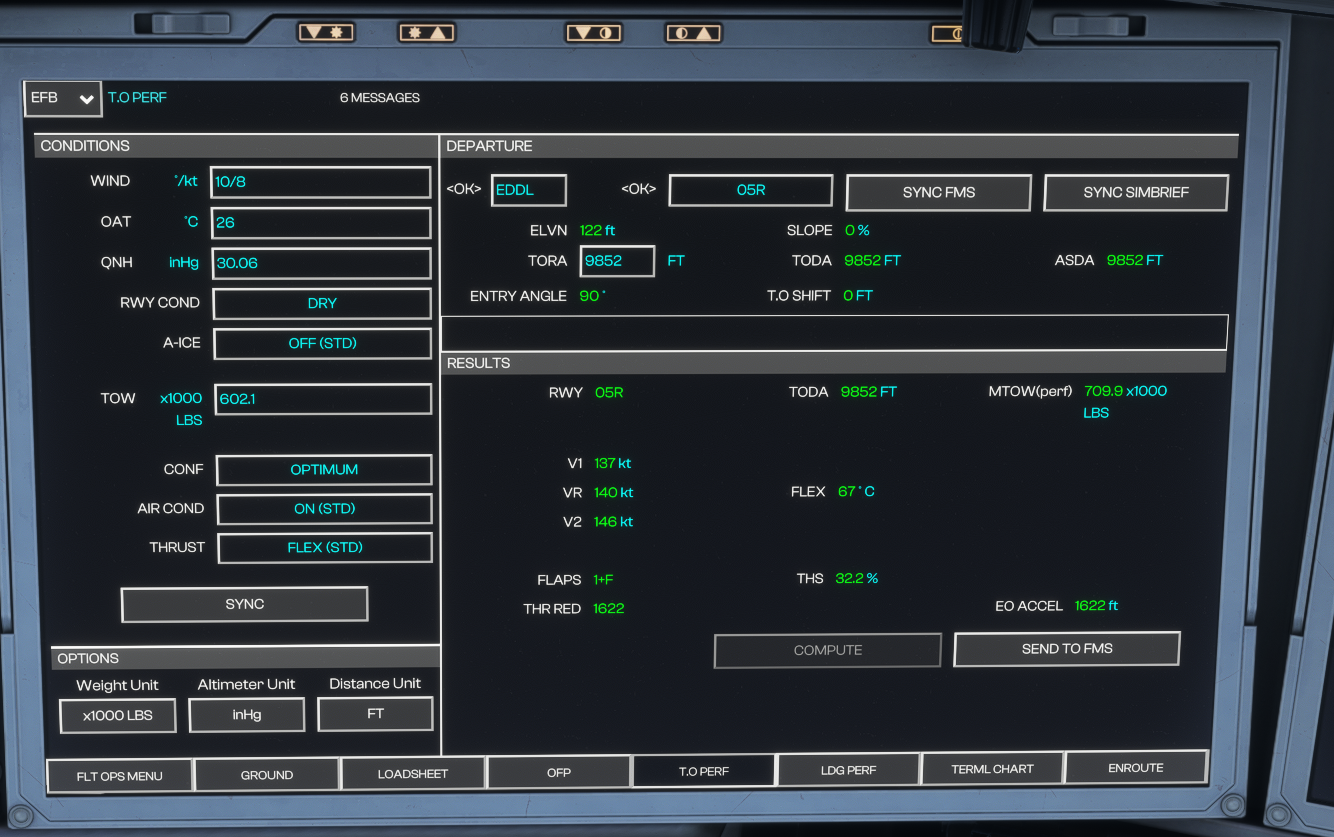Select the QNH pressure field
Screen dimensions: 1334x837
320,263
